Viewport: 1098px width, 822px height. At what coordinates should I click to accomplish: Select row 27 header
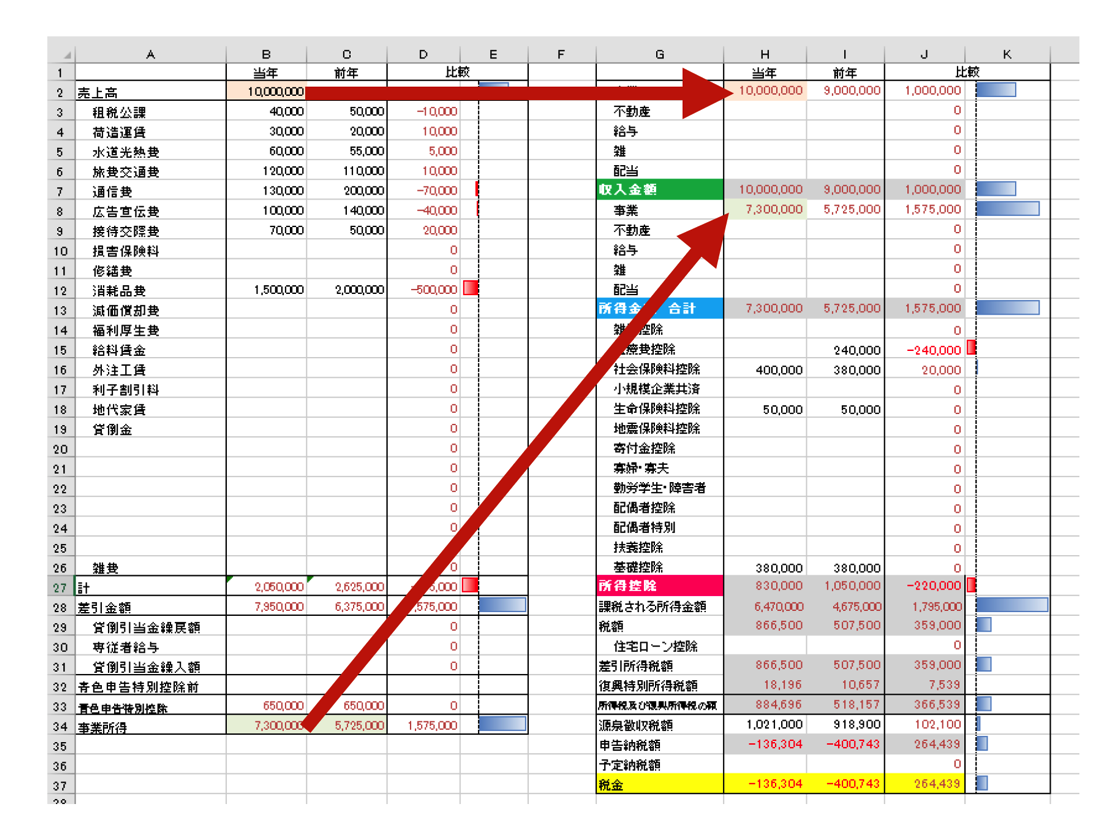(61, 587)
